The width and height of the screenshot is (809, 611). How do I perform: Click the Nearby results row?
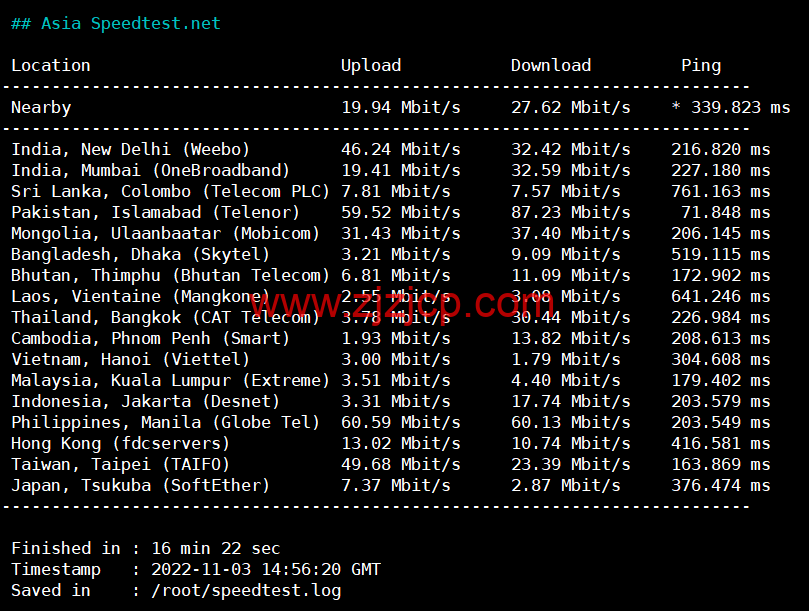coord(41,107)
